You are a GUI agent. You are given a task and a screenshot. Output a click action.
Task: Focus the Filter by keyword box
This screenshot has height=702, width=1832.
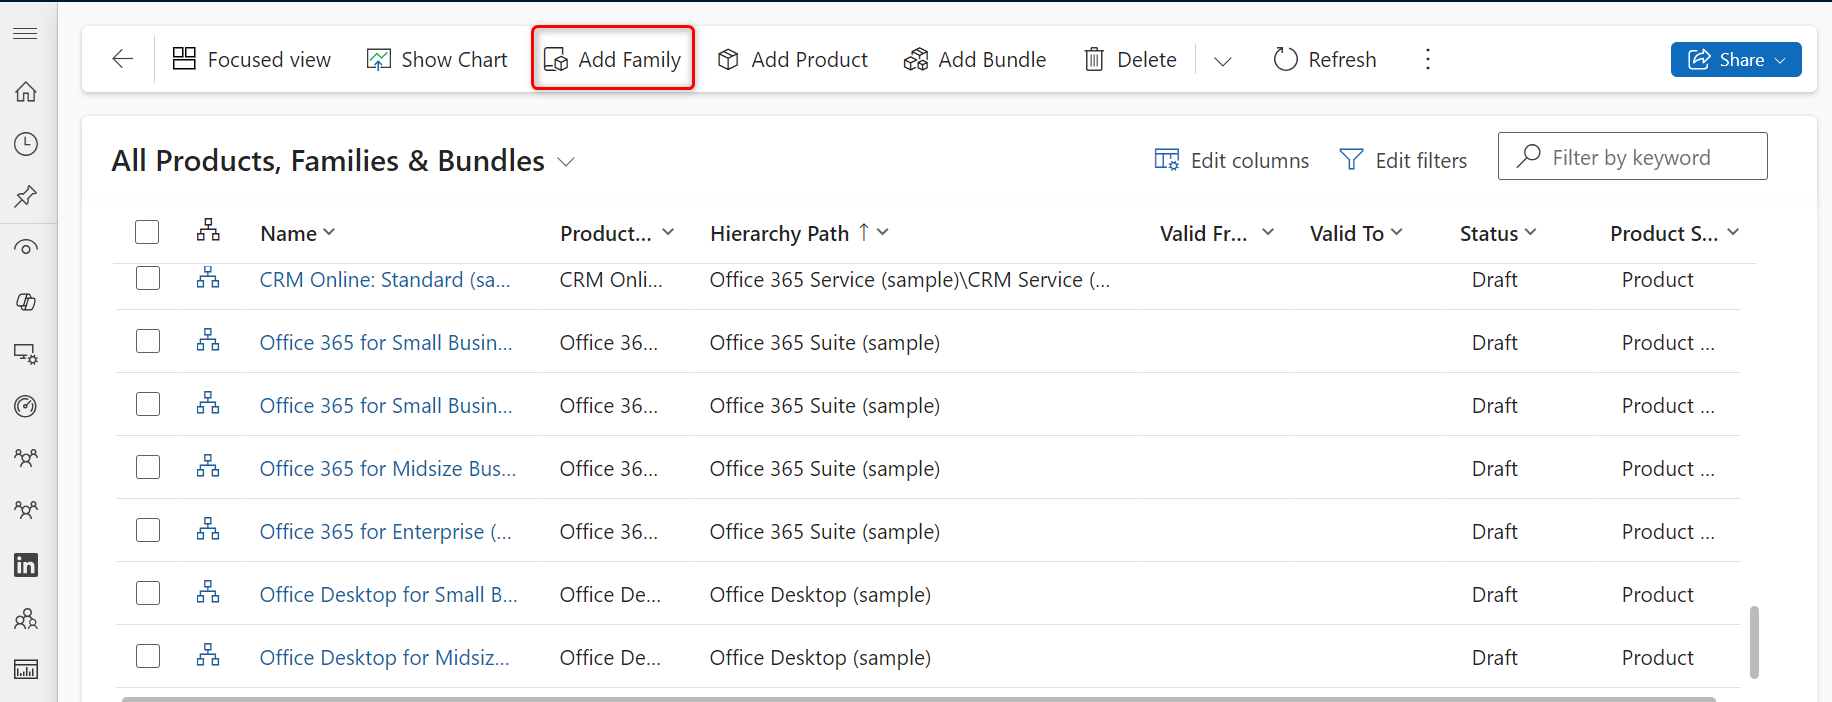1633,157
